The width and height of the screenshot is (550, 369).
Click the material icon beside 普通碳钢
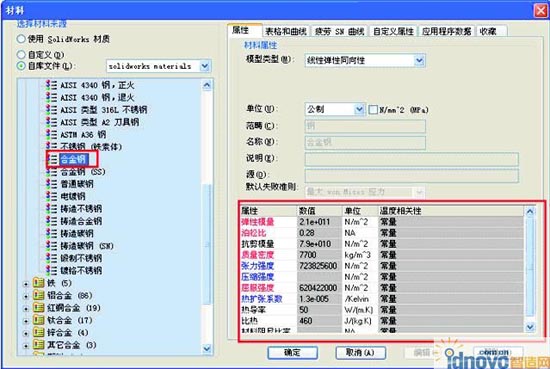coord(51,184)
